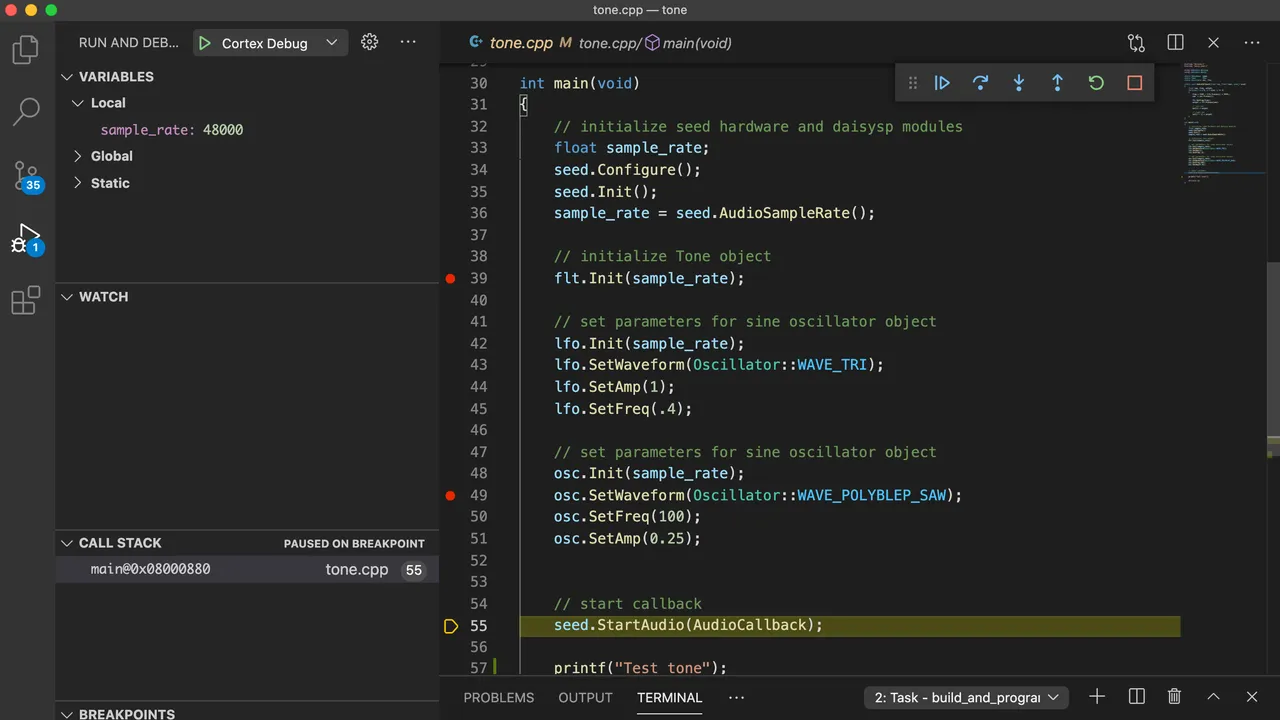The height and width of the screenshot is (720, 1280).
Task: Open editor more actions menu
Action: (x=1252, y=43)
